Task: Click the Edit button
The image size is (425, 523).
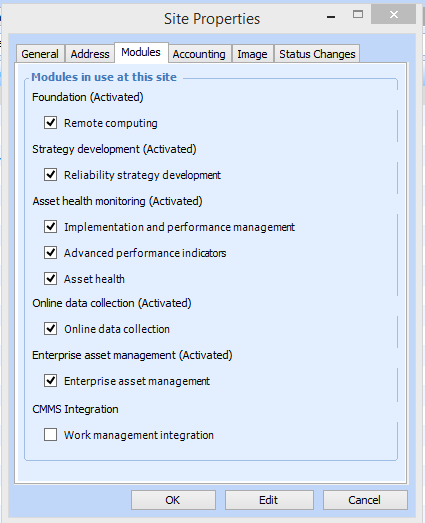Action: pyautogui.click(x=269, y=500)
